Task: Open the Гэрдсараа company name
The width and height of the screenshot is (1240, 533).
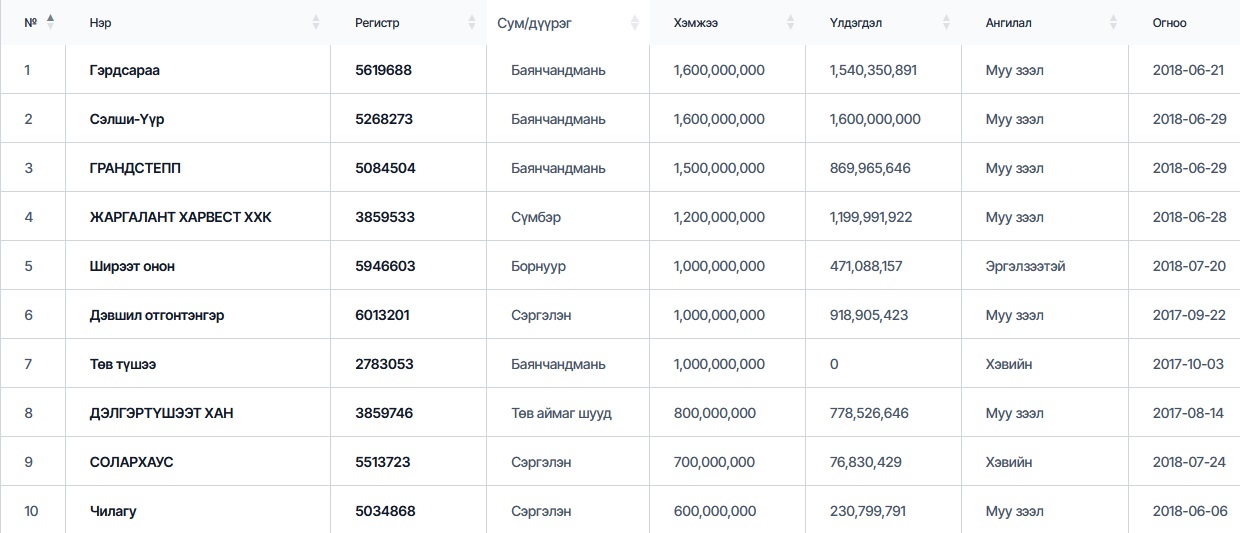Action: click(125, 70)
